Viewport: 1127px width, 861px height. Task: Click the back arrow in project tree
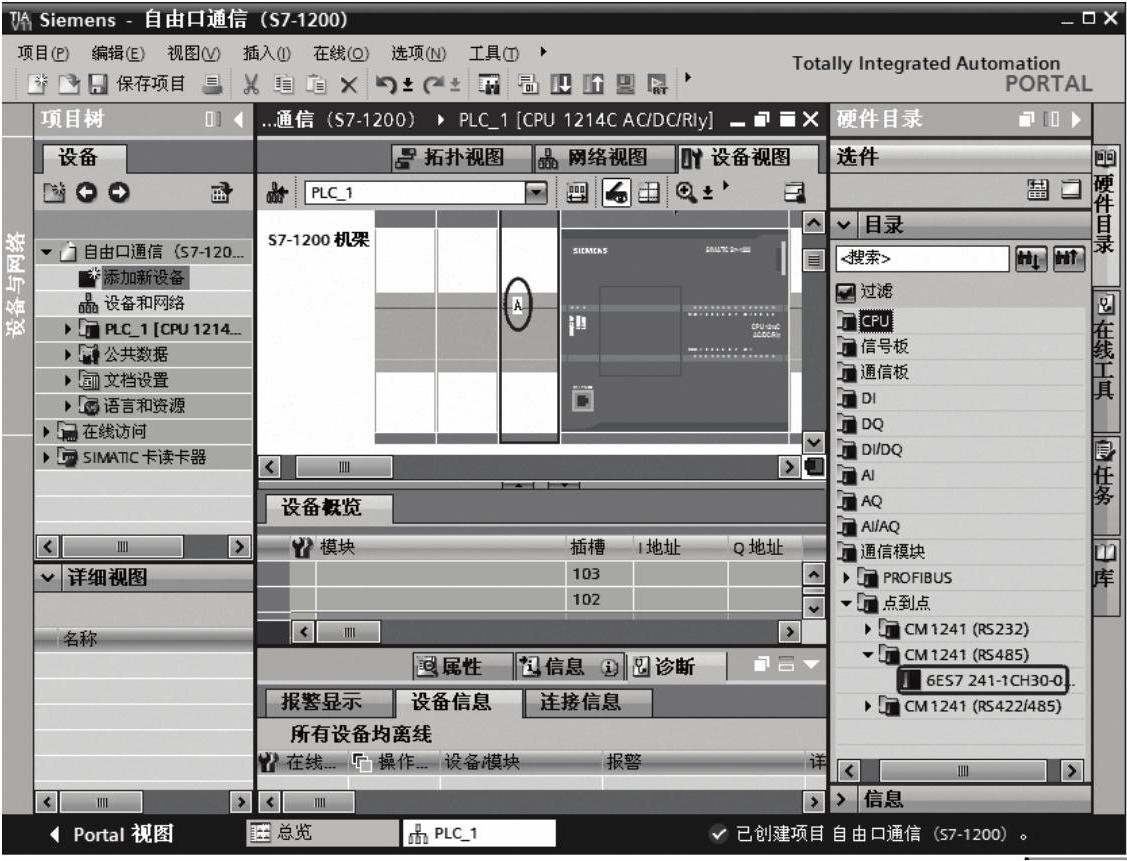tap(86, 192)
